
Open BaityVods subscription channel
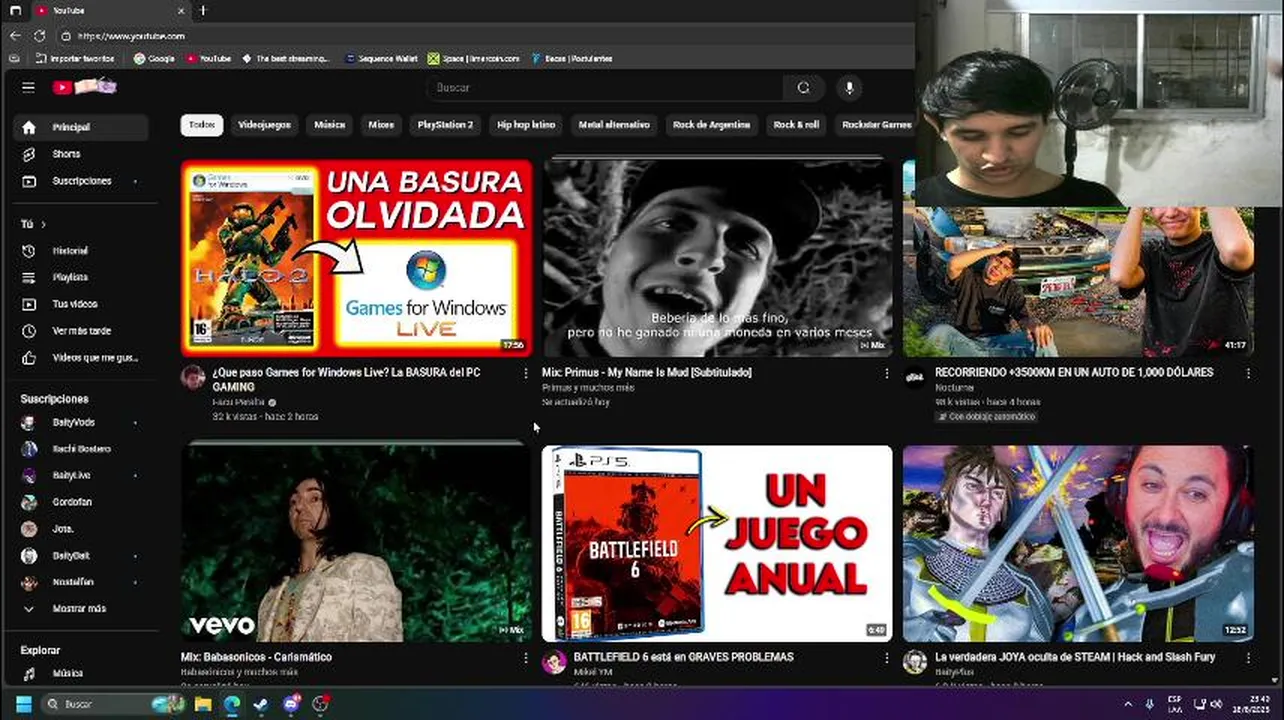tap(80, 423)
